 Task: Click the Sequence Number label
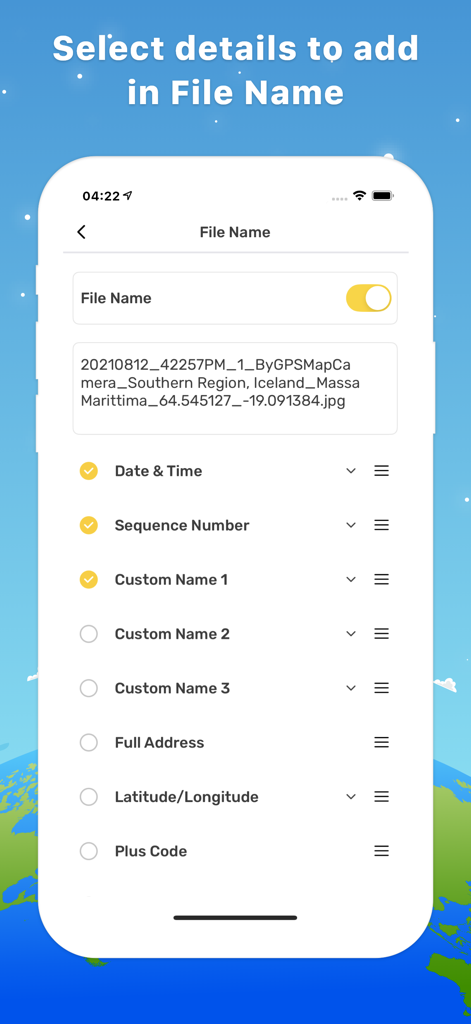(182, 525)
